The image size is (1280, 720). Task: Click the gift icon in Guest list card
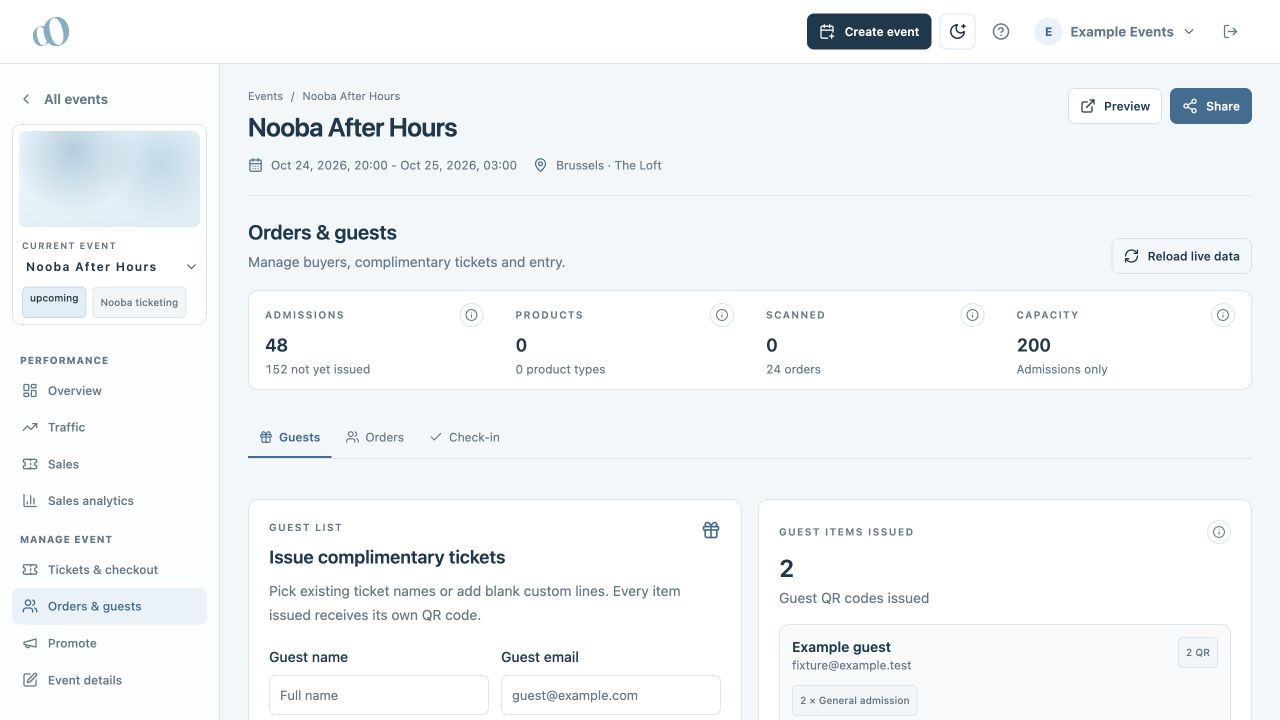pos(711,530)
